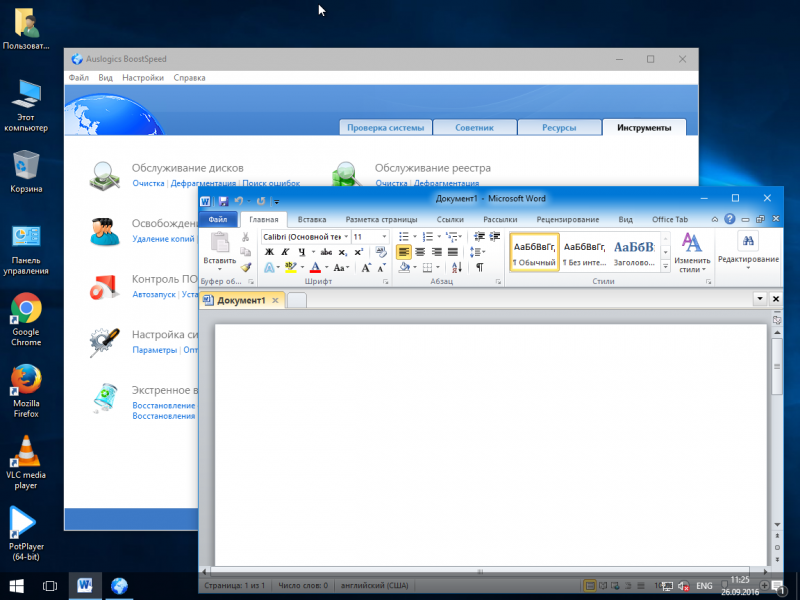Click the Grow Font icon
Screen dimensions: 800x600
tap(366, 267)
